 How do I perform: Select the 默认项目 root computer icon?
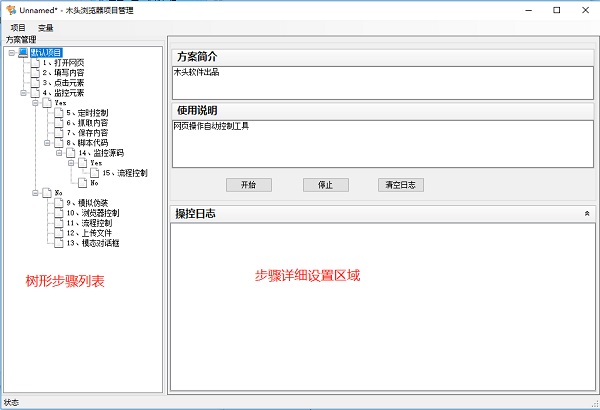pyautogui.click(x=24, y=52)
